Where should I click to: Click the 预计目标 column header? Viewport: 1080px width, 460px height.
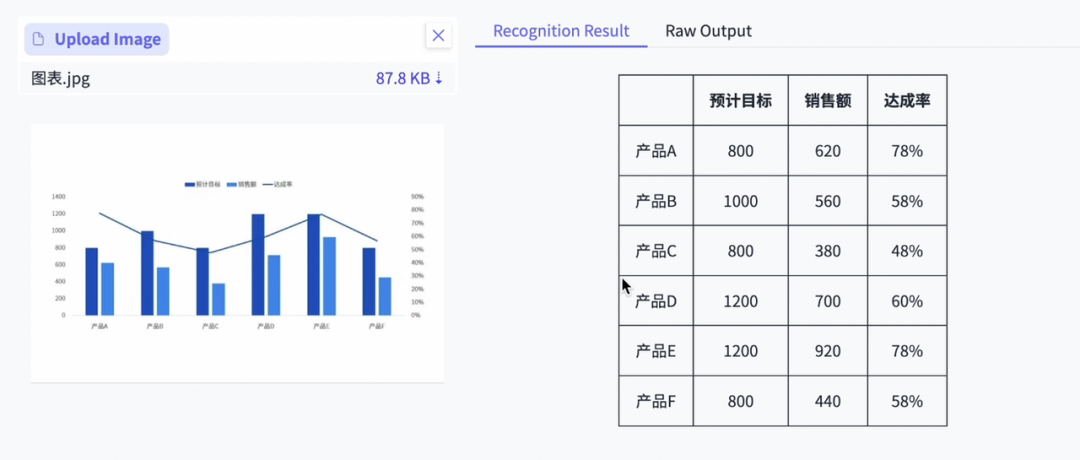740,101
